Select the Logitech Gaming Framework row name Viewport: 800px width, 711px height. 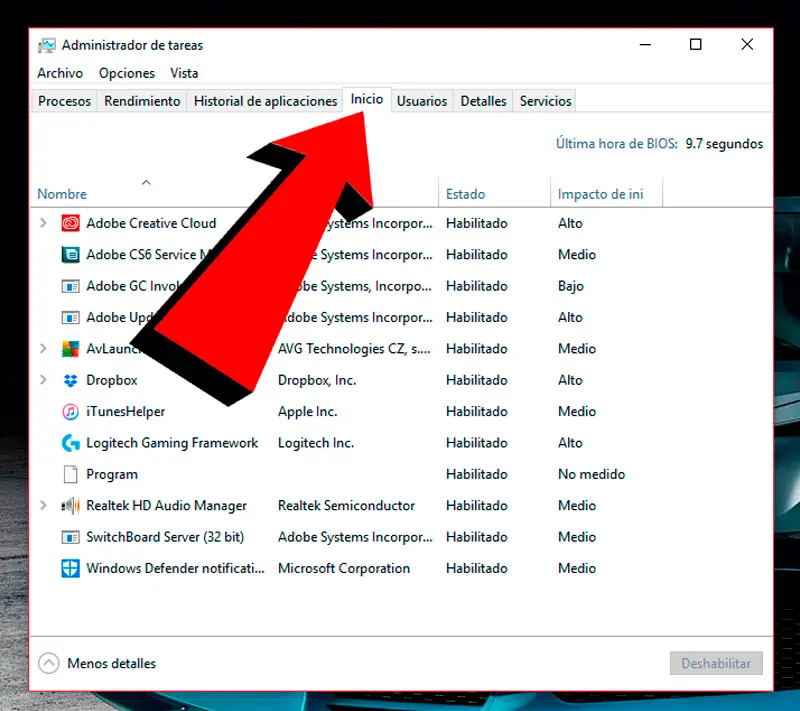click(172, 443)
